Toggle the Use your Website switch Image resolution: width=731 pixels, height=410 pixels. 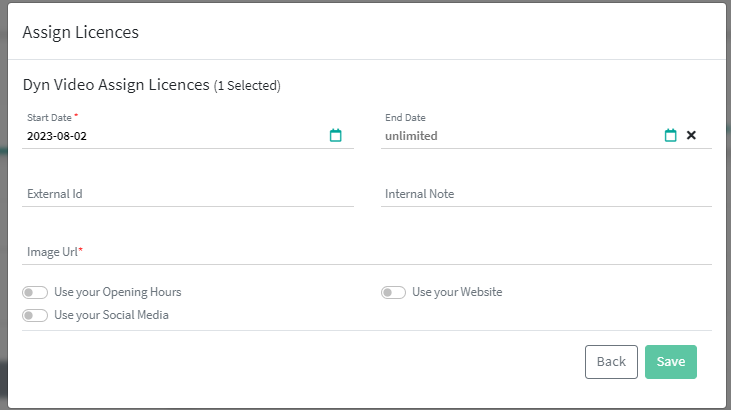tap(393, 292)
